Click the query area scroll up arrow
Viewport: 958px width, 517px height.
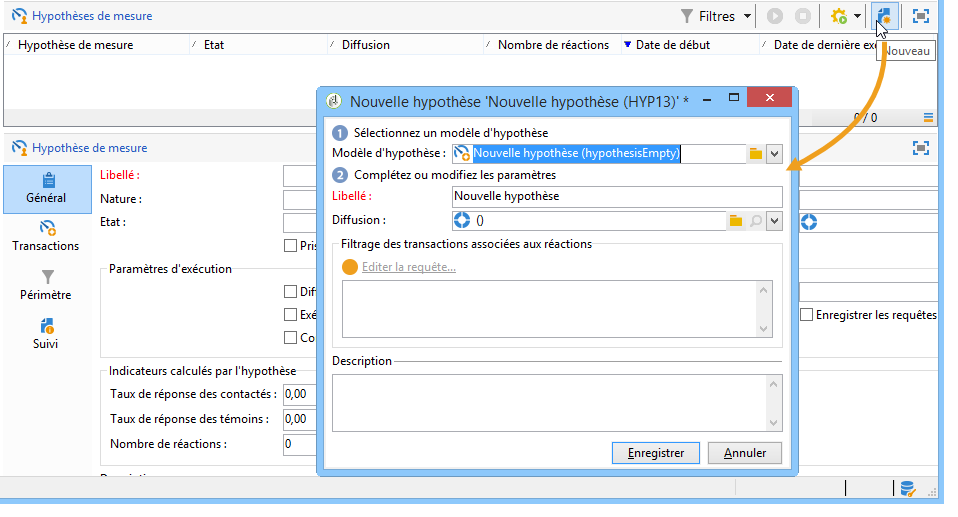763,290
